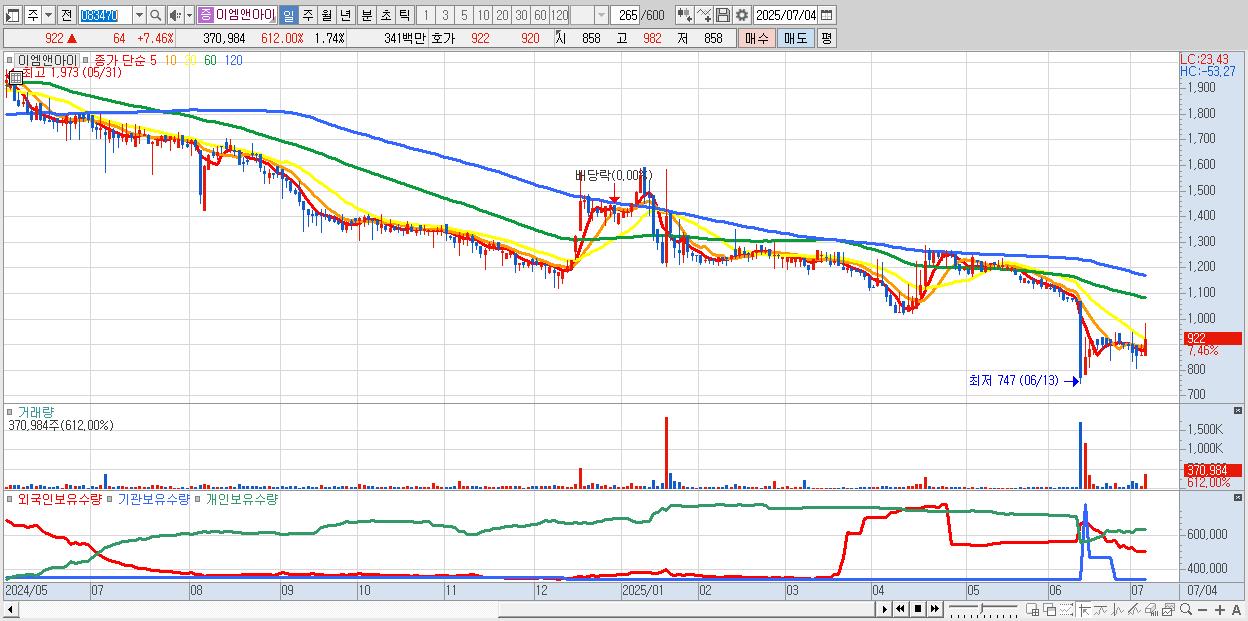Click the crosshair cursor tool icon
The width and height of the screenshot is (1248, 621).
[1084, 609]
